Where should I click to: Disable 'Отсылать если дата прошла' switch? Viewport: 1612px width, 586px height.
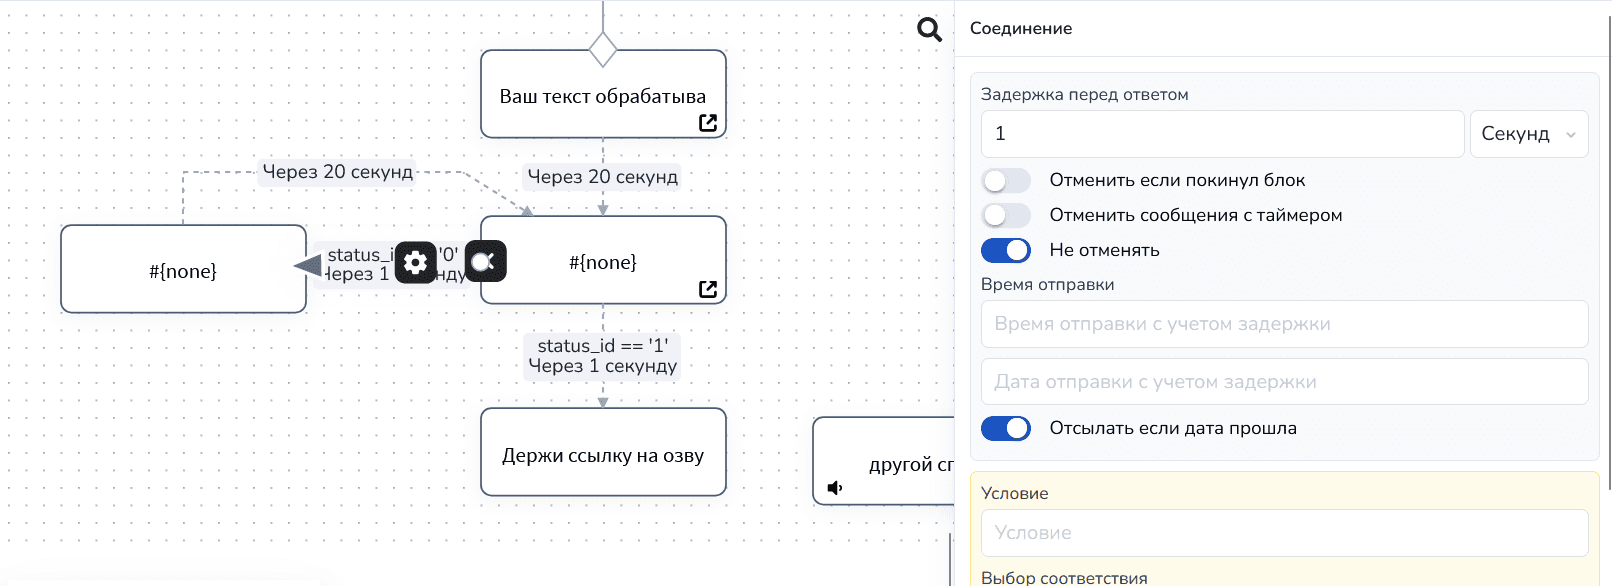point(1005,429)
